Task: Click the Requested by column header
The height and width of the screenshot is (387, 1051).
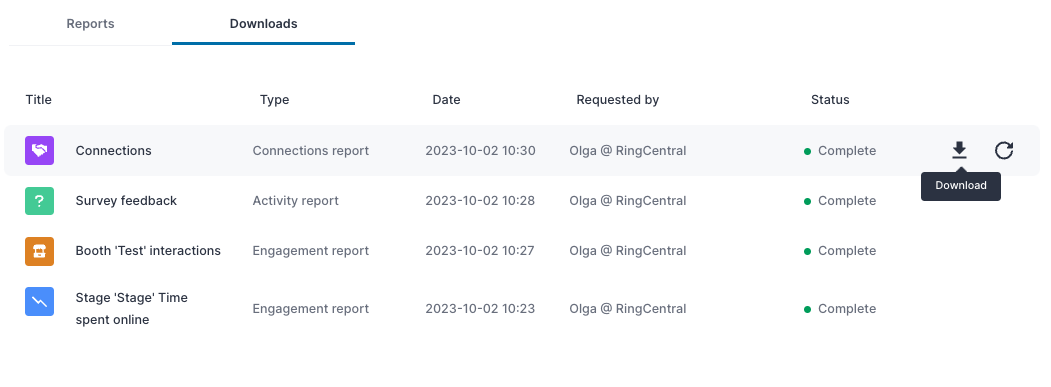Action: click(x=617, y=99)
